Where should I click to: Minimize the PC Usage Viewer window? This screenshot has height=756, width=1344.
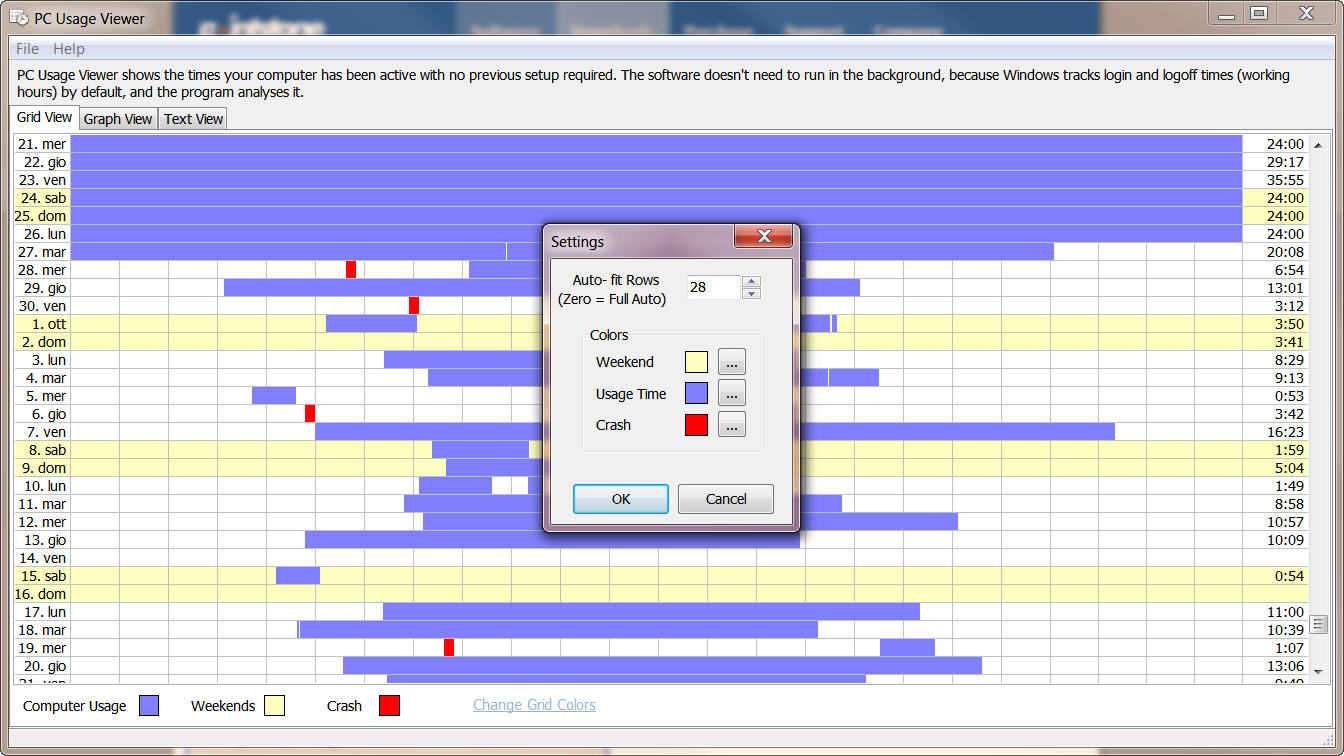click(x=1226, y=12)
